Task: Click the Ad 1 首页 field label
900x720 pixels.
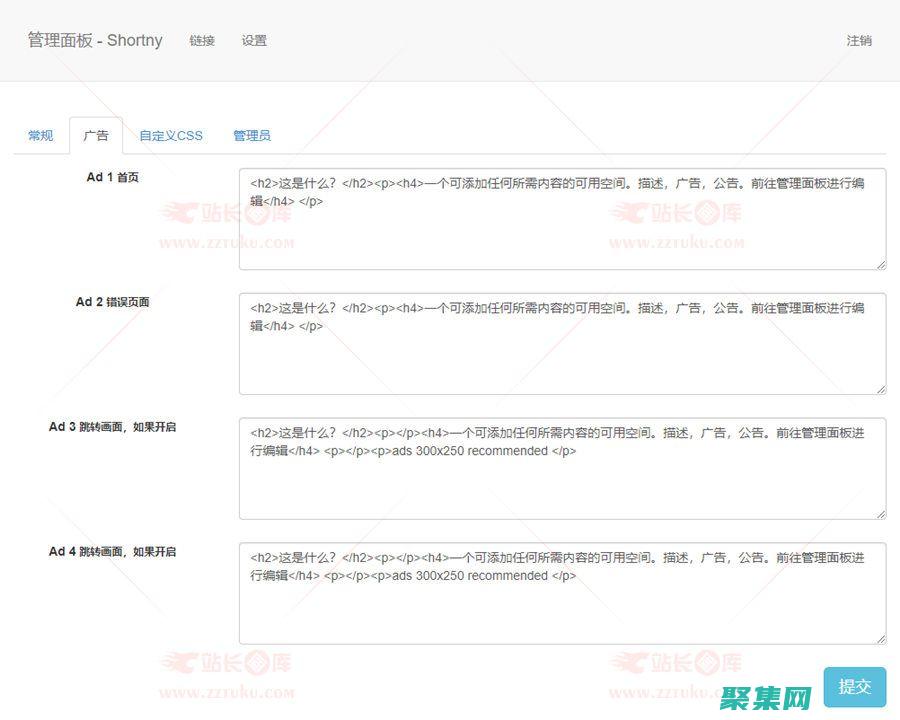Action: (x=112, y=177)
